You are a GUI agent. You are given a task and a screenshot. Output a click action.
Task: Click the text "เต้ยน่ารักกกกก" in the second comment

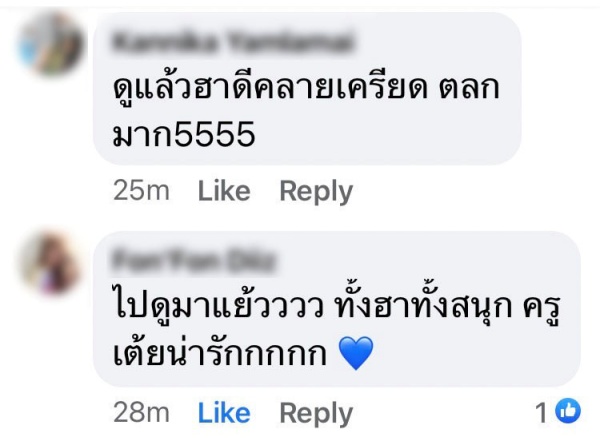[220, 352]
